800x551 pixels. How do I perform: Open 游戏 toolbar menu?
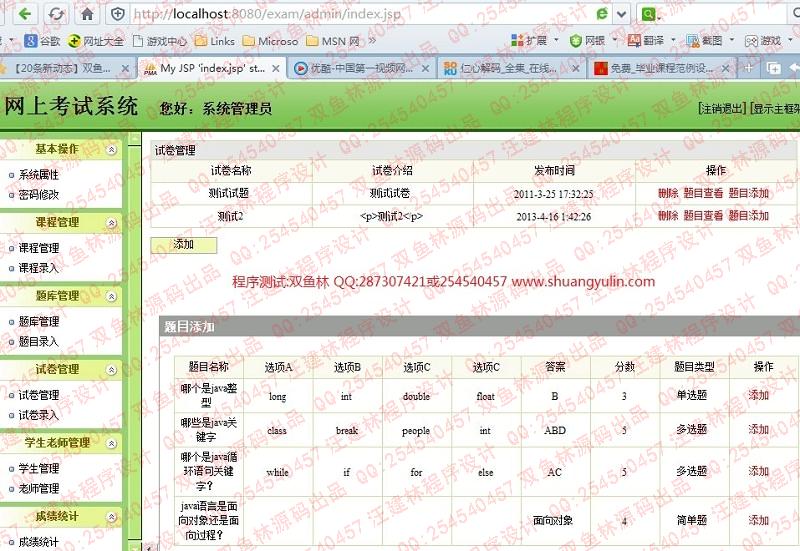769,40
